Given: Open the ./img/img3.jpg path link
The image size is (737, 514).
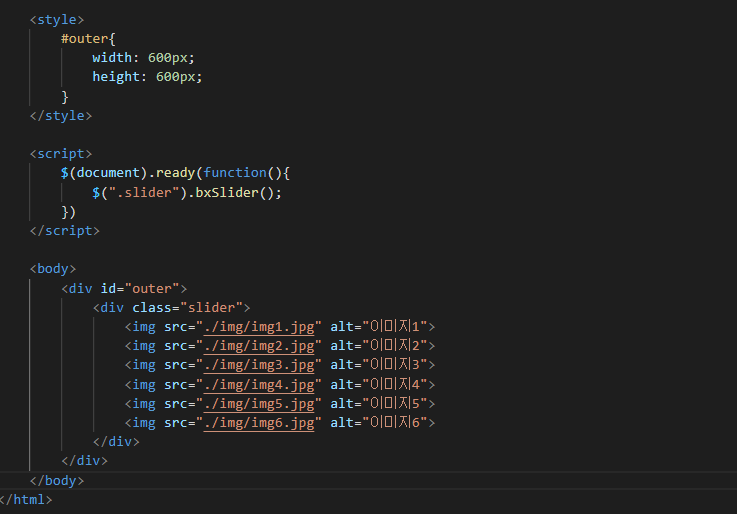Looking at the screenshot, I should [259, 365].
